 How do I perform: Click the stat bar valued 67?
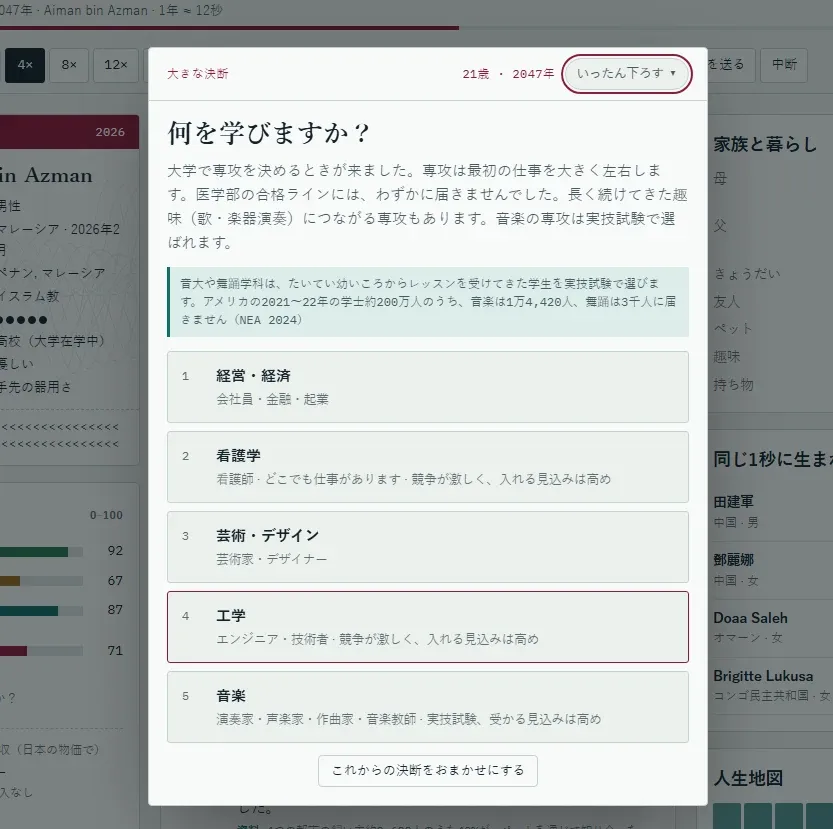41,581
